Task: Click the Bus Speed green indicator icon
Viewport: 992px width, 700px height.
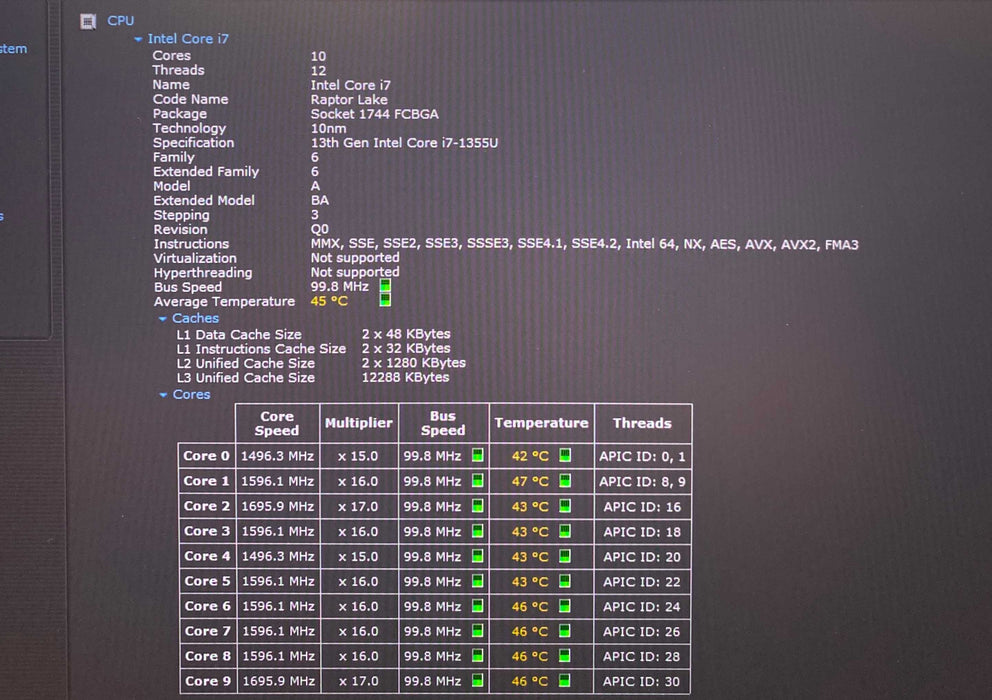Action: pyautogui.click(x=385, y=285)
